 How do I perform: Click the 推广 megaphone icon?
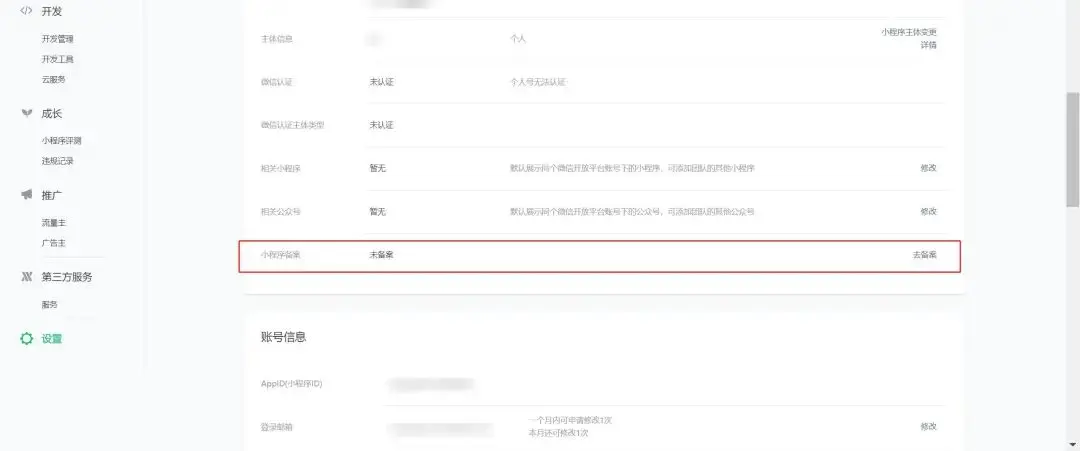[26, 195]
